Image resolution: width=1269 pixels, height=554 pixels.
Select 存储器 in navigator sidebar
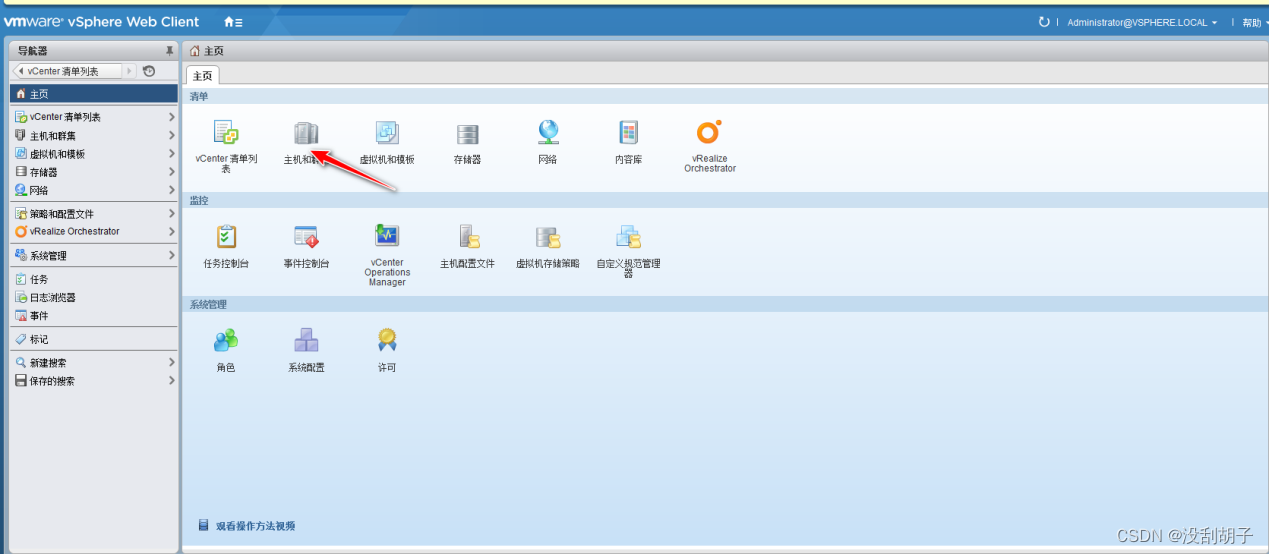pos(94,172)
